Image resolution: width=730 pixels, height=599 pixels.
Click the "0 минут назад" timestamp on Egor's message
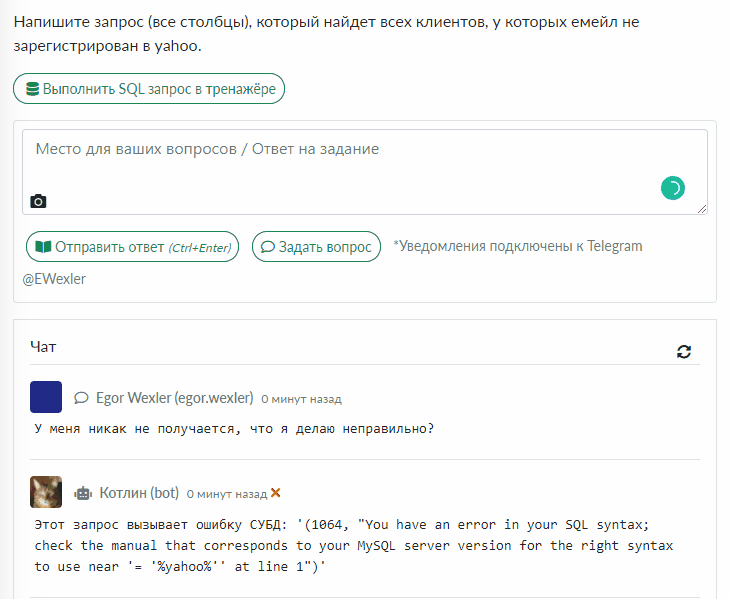[x=301, y=399]
